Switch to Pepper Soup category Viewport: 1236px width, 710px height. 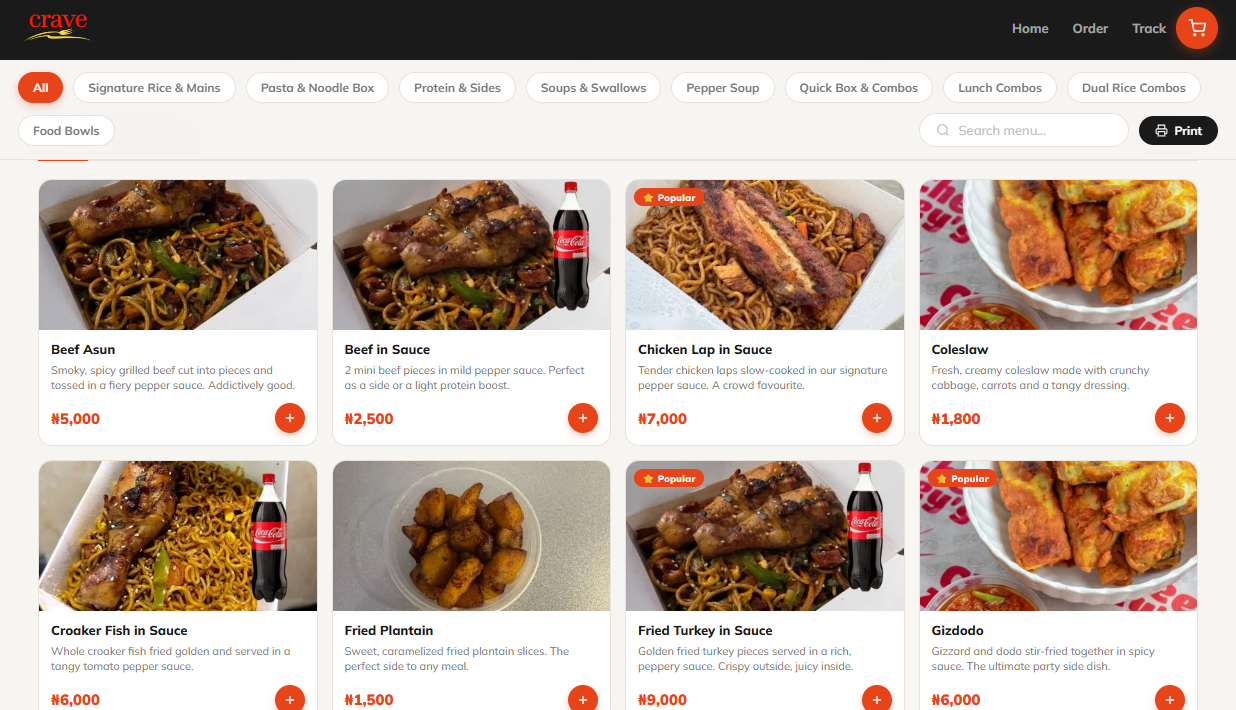[x=722, y=88]
